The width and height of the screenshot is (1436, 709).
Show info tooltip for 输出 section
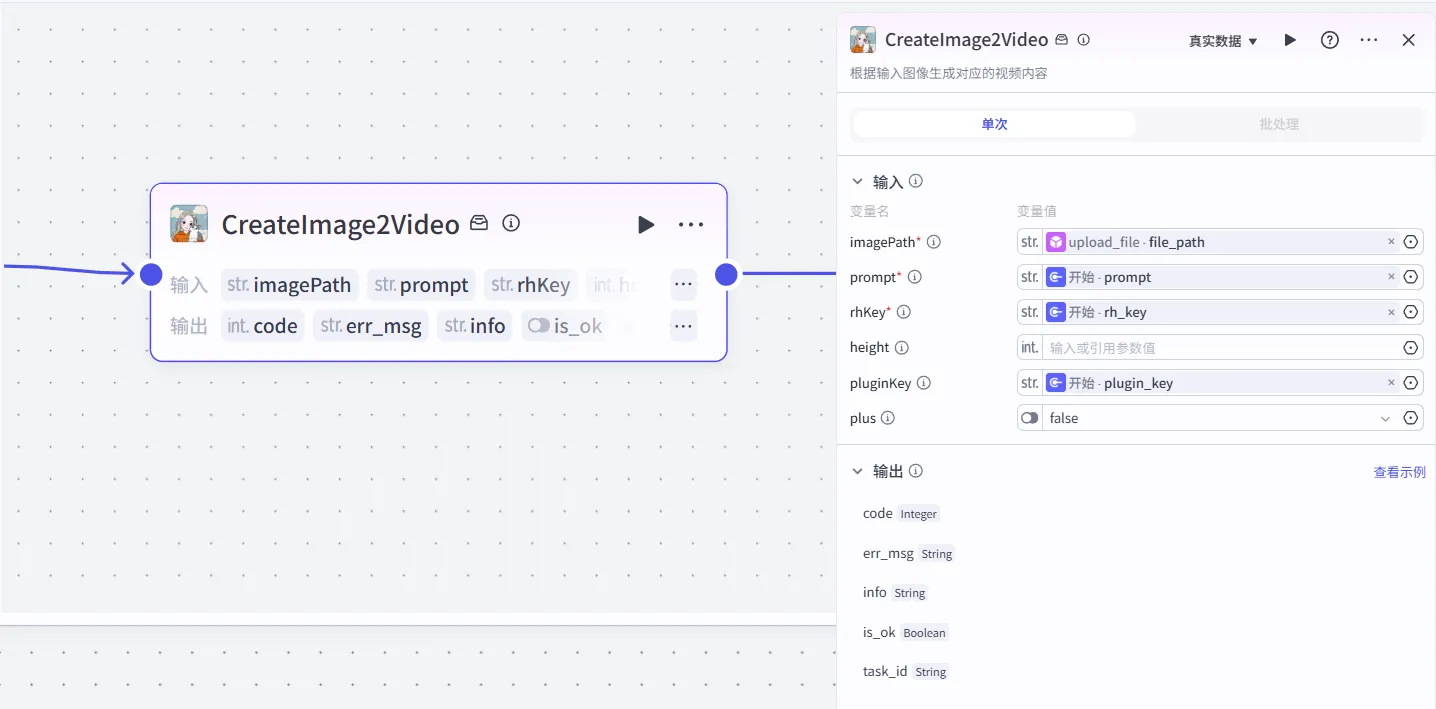915,471
